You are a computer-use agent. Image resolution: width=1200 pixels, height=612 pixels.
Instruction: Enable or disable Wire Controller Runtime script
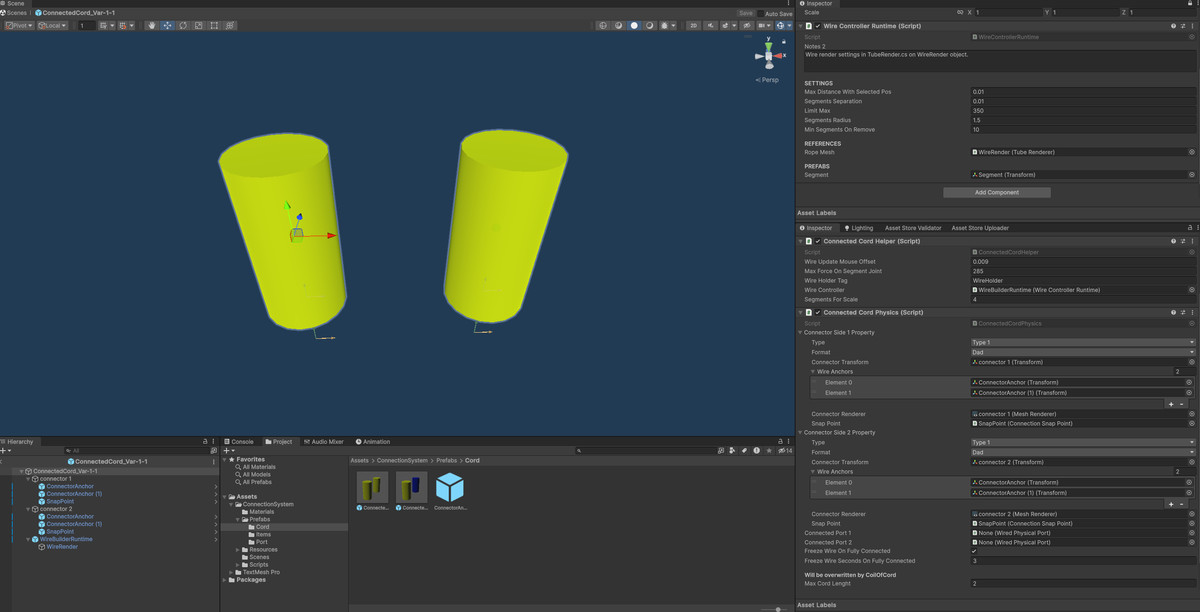pos(817,26)
